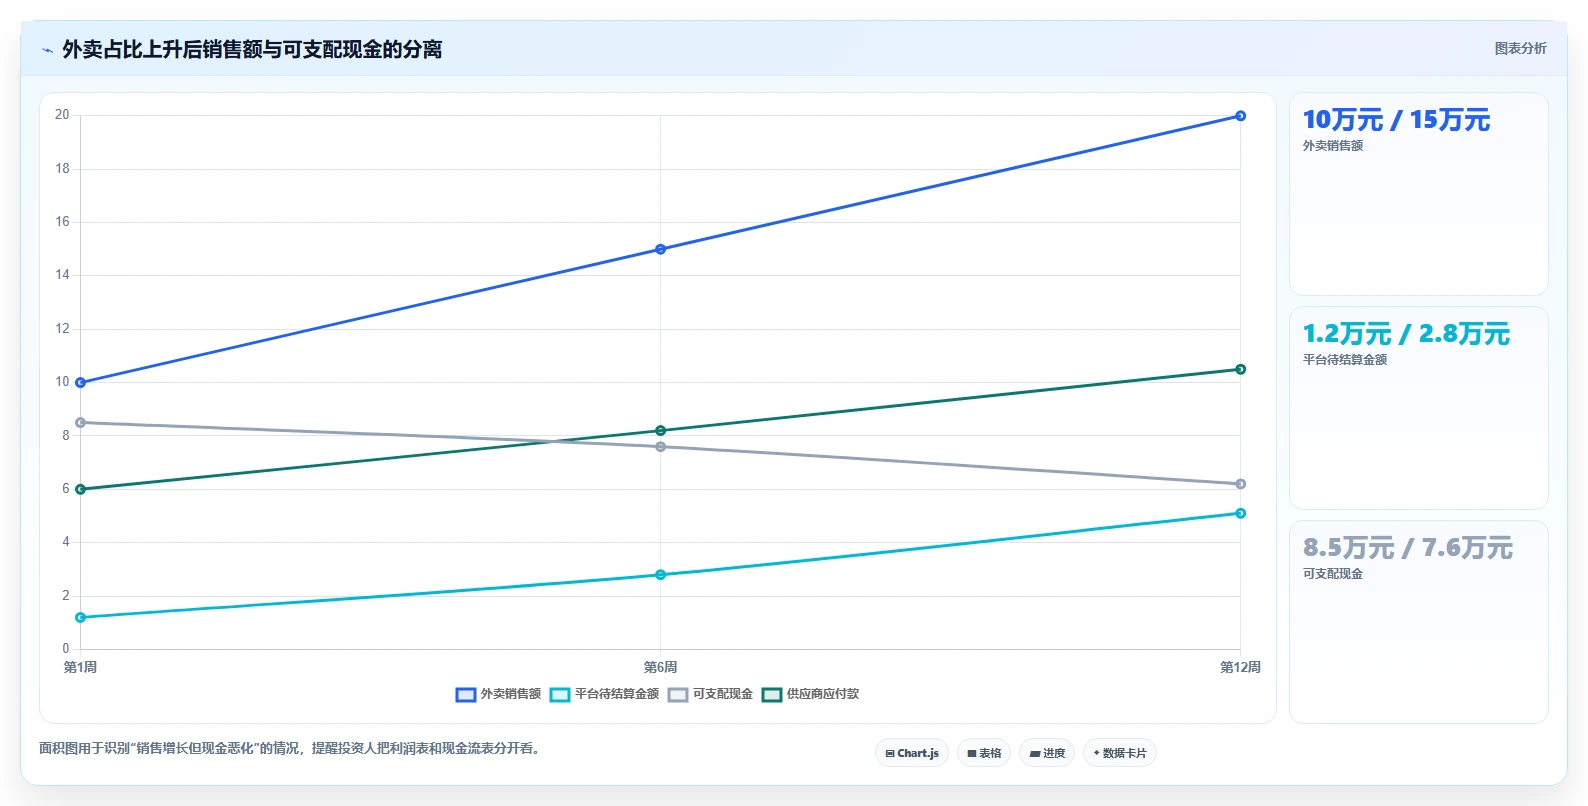
Task: Click the chart title 外卖占比上升后销售额与可支配现金的分离
Action: (x=252, y=49)
